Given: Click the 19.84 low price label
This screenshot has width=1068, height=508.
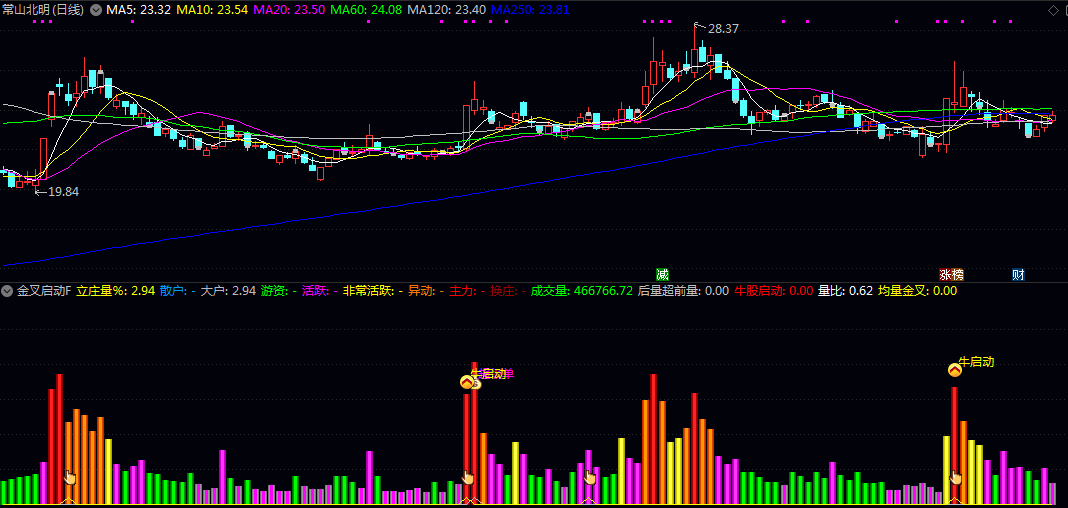Looking at the screenshot, I should pos(63,192).
